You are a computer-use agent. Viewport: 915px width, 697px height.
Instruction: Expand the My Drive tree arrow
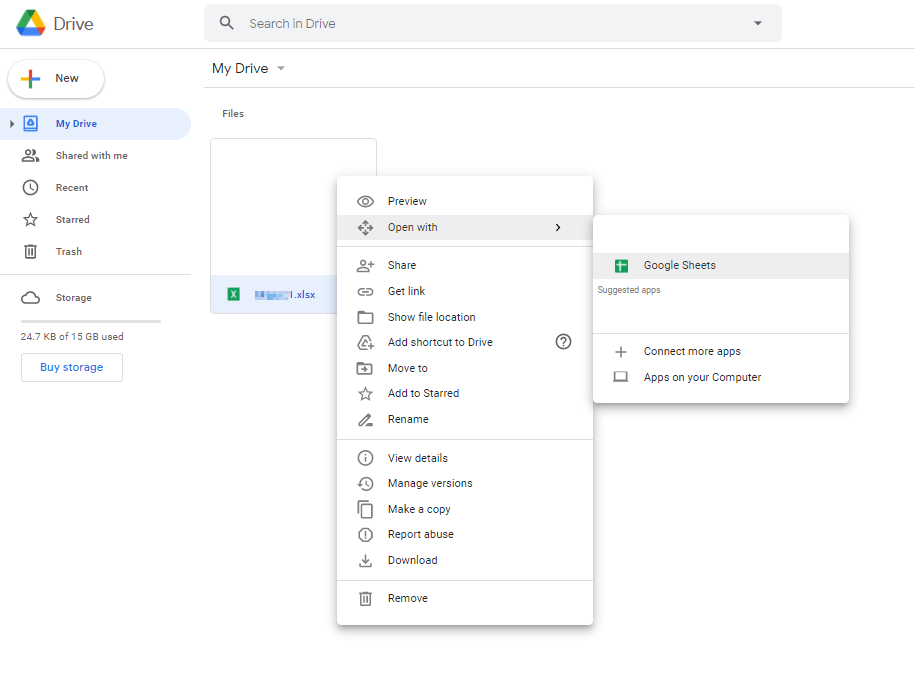[x=11, y=124]
